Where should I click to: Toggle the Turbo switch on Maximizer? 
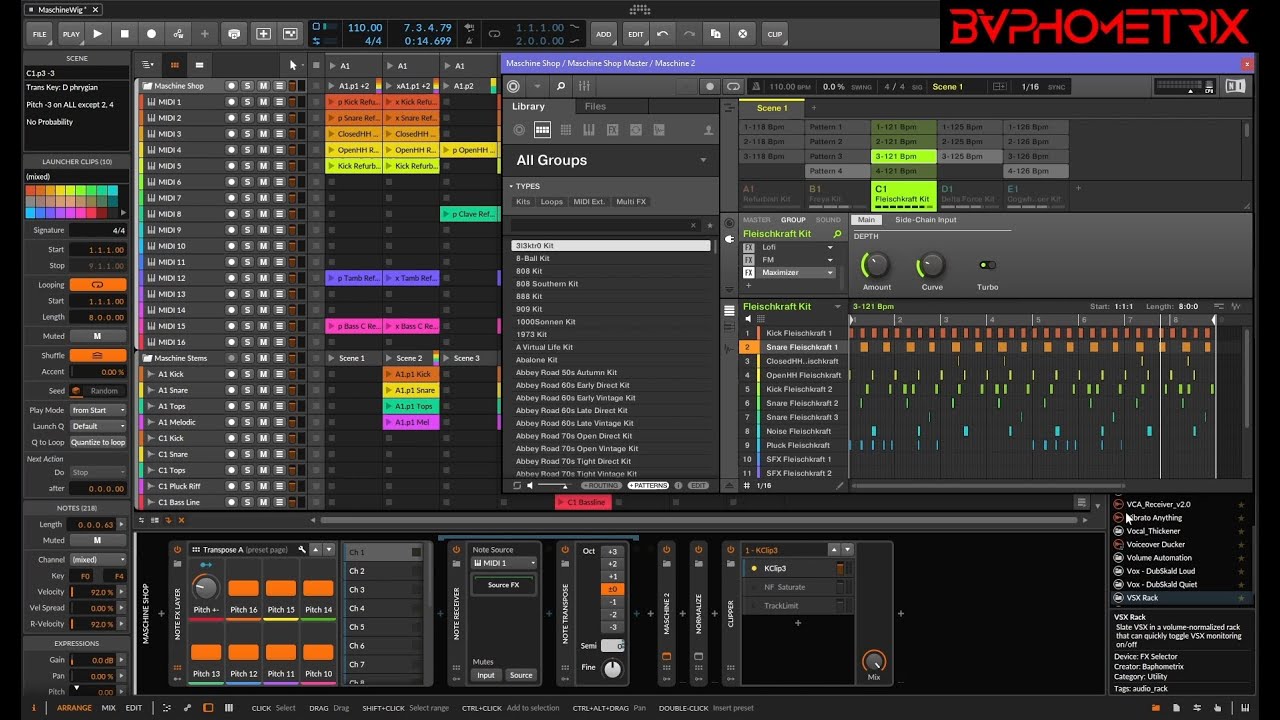988,265
